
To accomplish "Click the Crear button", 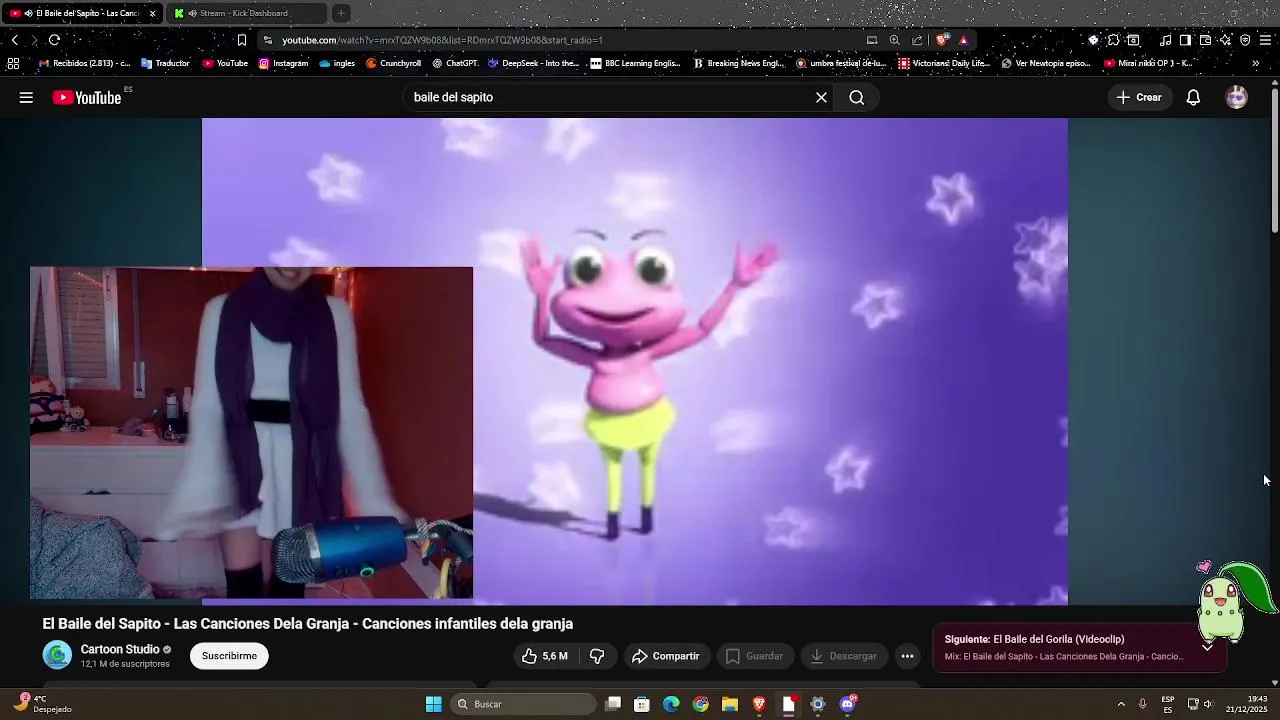I will coord(1139,97).
